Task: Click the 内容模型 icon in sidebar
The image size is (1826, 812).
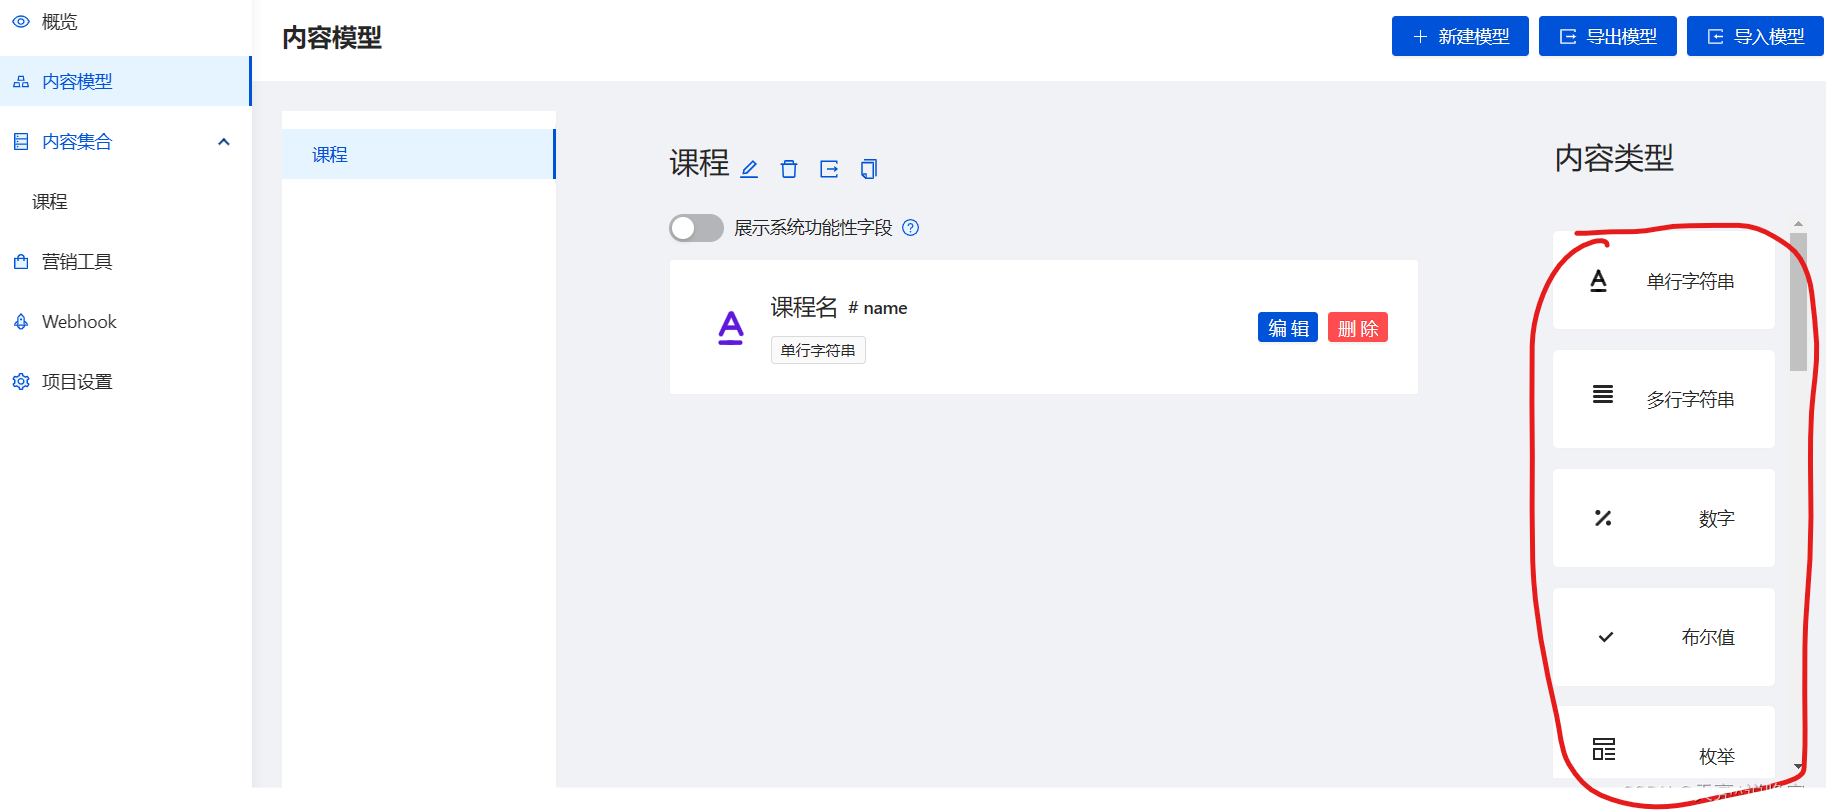Action: [21, 82]
